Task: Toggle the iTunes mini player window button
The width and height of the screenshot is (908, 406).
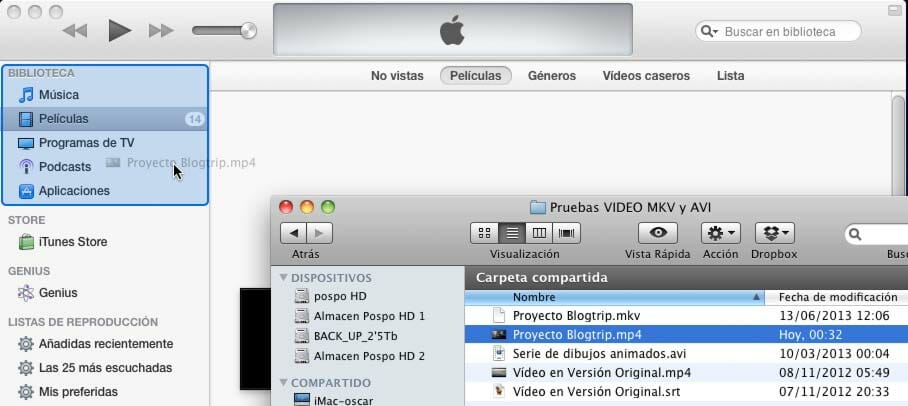Action: 895,11
